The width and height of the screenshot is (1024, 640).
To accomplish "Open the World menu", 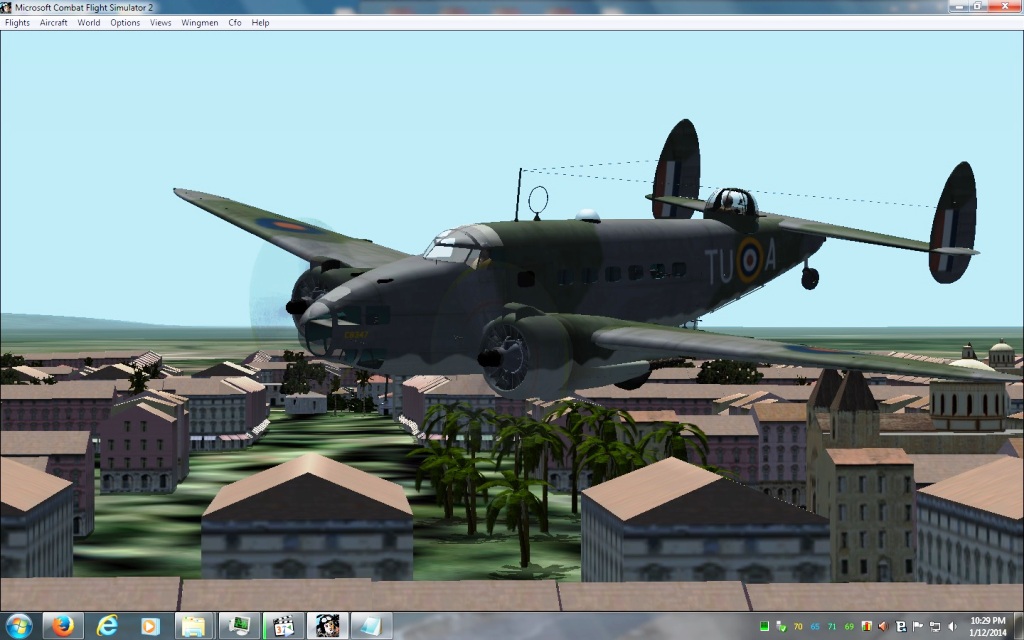I will pyautogui.click(x=89, y=22).
